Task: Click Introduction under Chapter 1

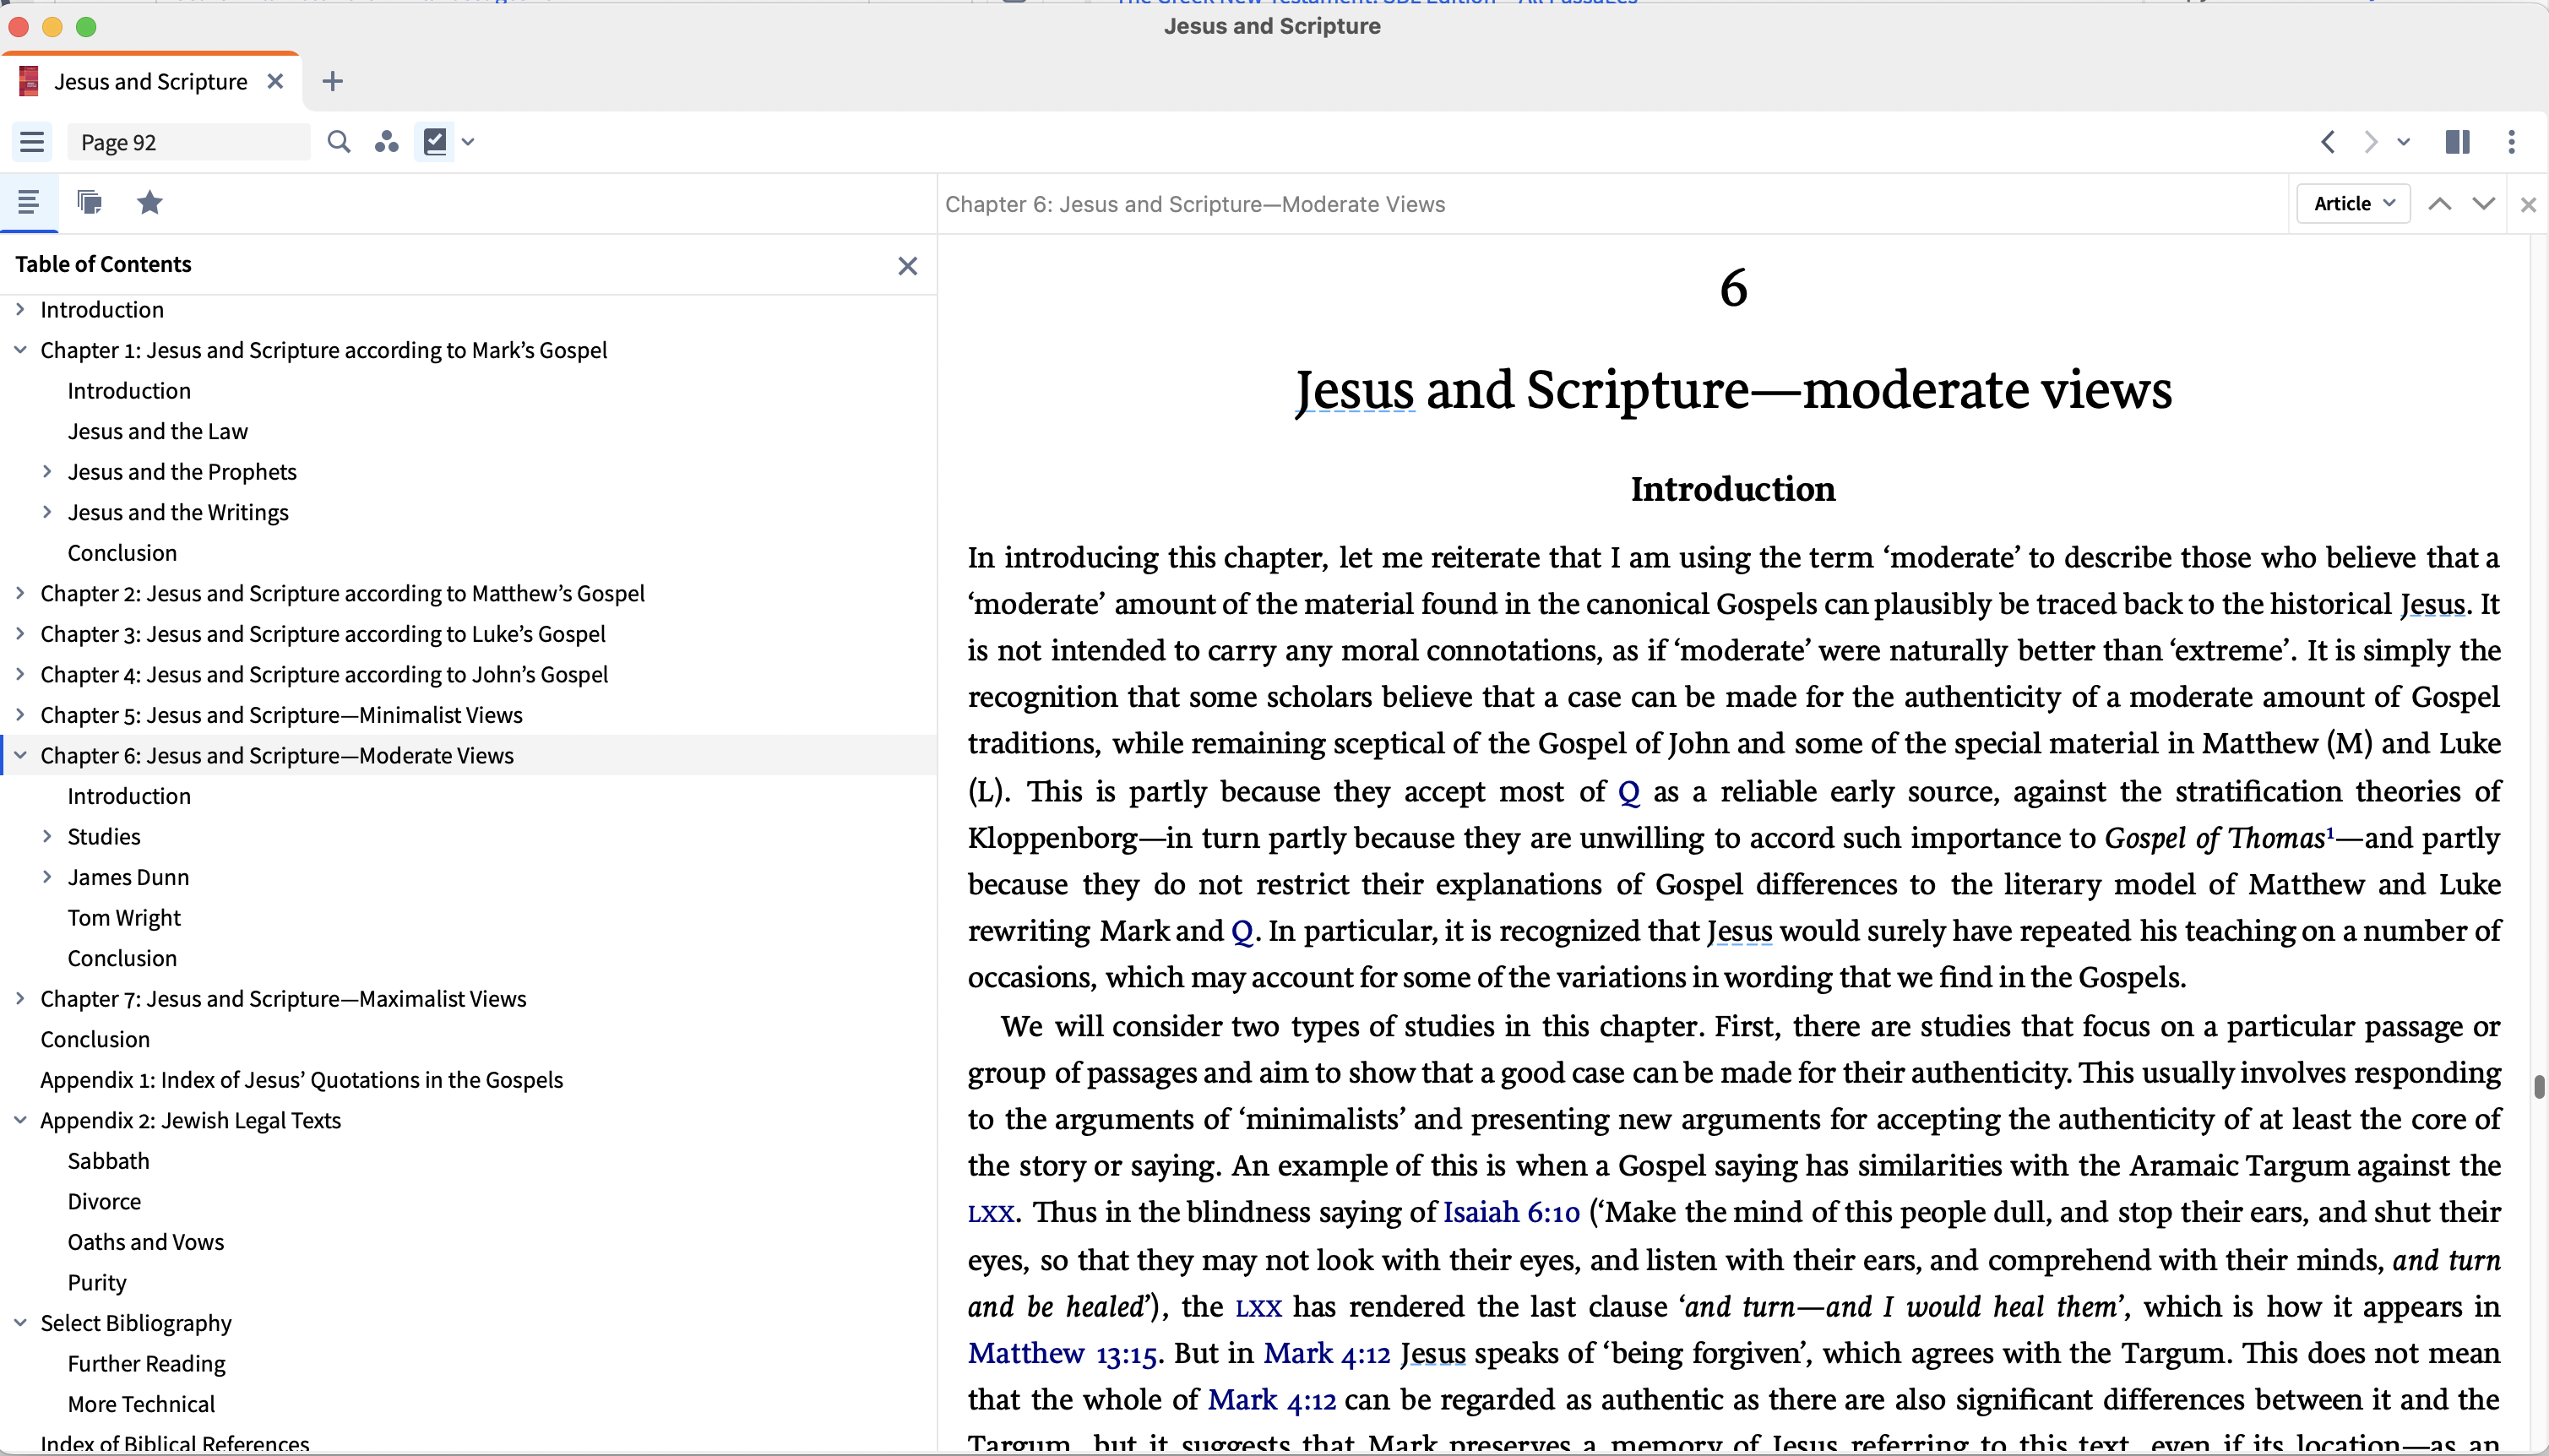Action: click(129, 391)
